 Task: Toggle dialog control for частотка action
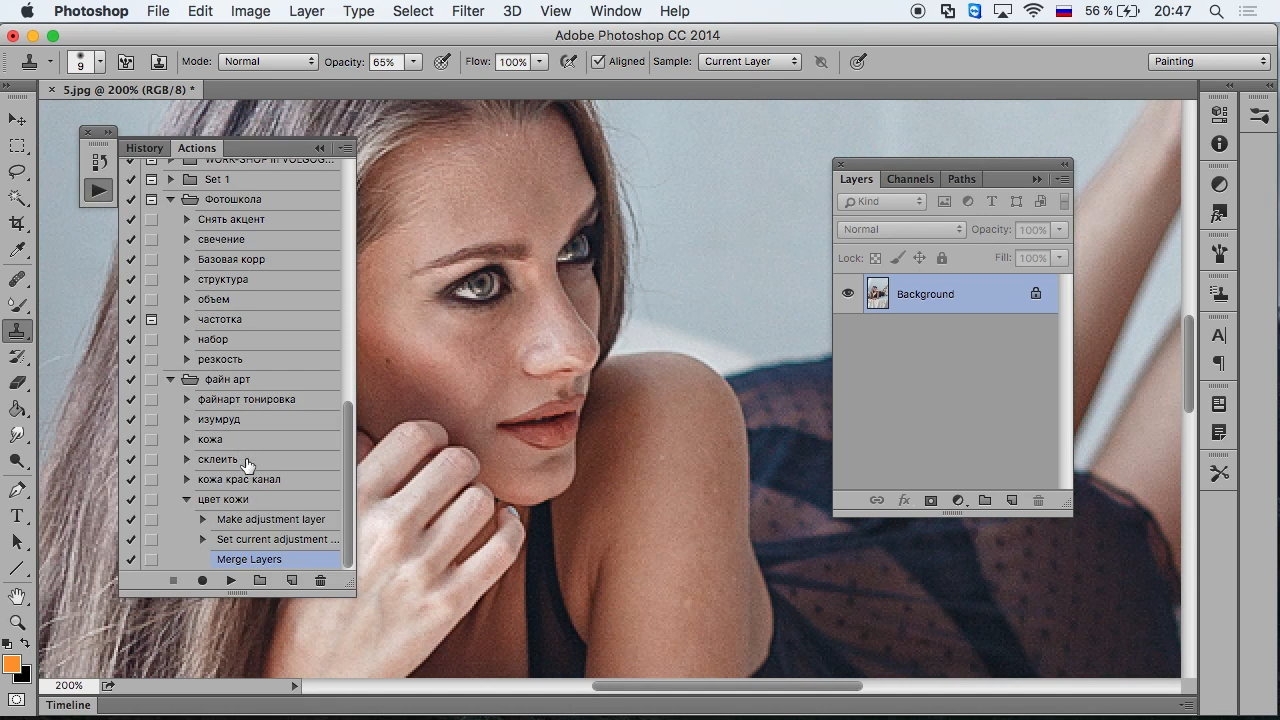pyautogui.click(x=151, y=319)
